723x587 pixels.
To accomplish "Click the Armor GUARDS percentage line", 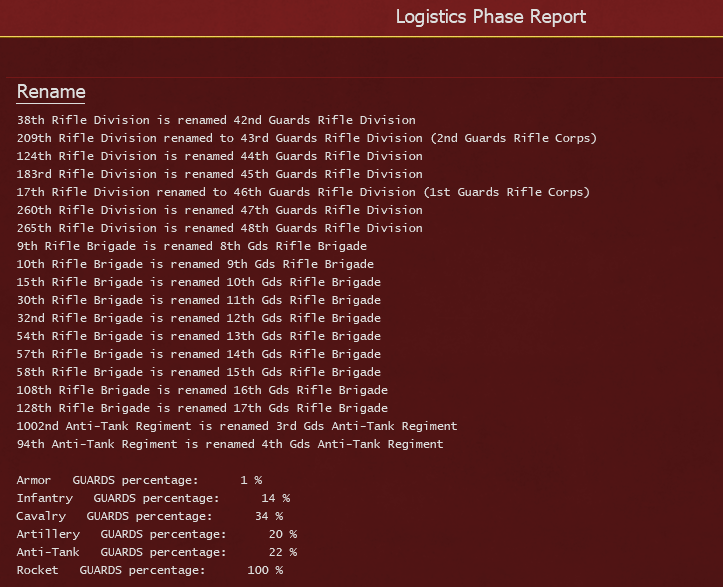I will click(139, 480).
